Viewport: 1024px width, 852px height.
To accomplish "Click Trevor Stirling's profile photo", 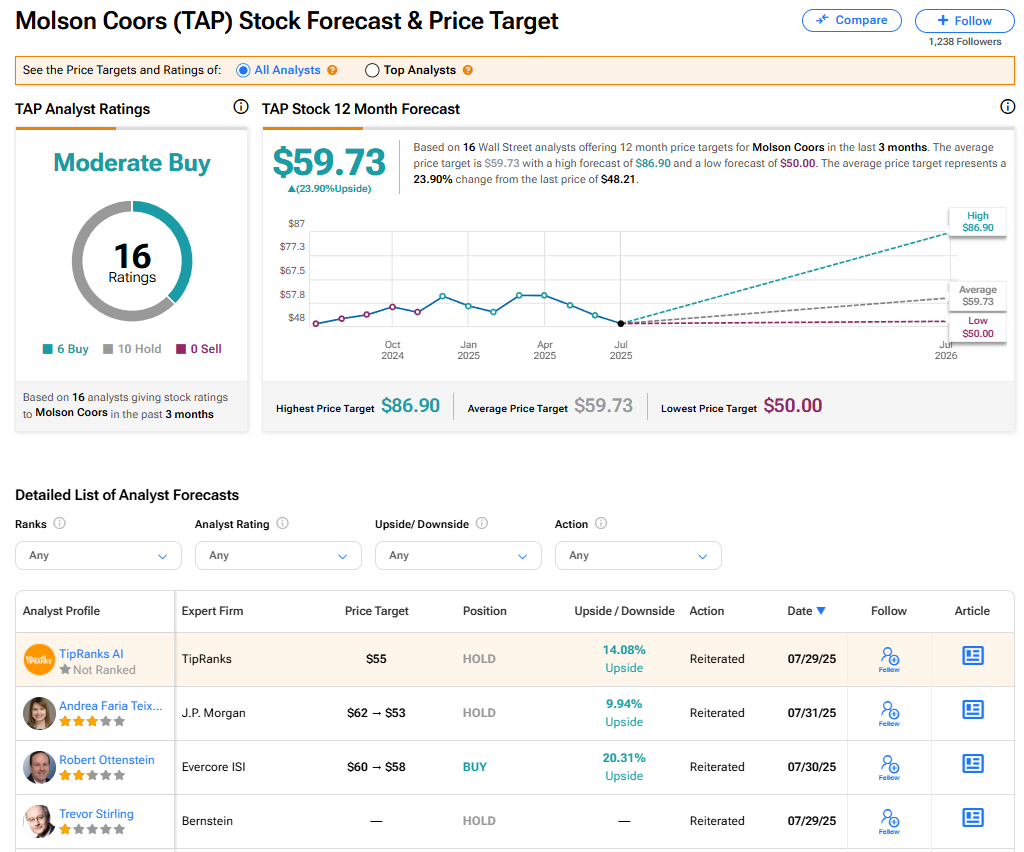I will [40, 820].
